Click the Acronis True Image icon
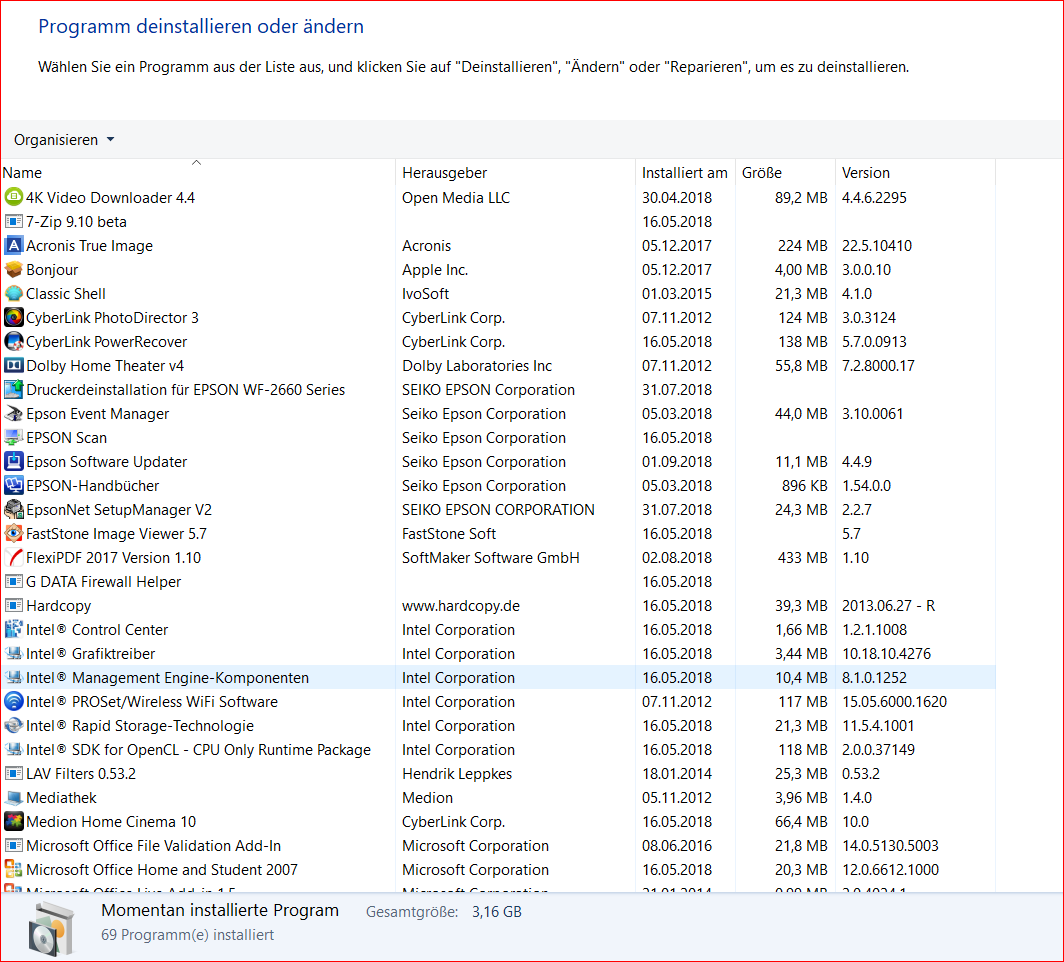The image size is (1064, 962). [x=14, y=246]
